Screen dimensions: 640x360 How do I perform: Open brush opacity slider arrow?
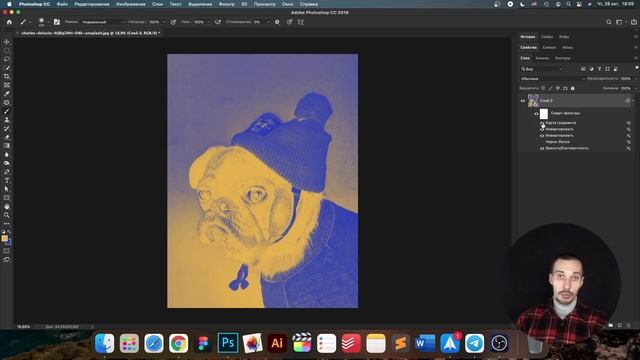[x=164, y=22]
